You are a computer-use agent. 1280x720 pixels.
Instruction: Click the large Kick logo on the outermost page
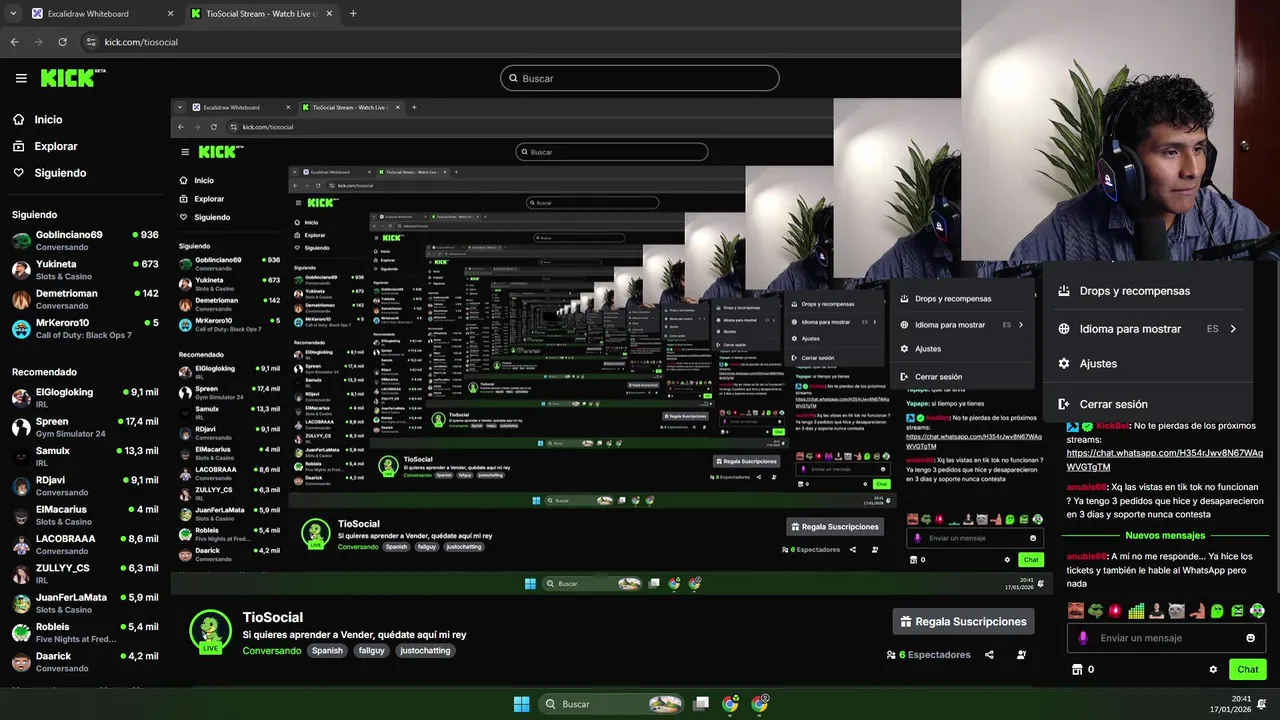[72, 78]
